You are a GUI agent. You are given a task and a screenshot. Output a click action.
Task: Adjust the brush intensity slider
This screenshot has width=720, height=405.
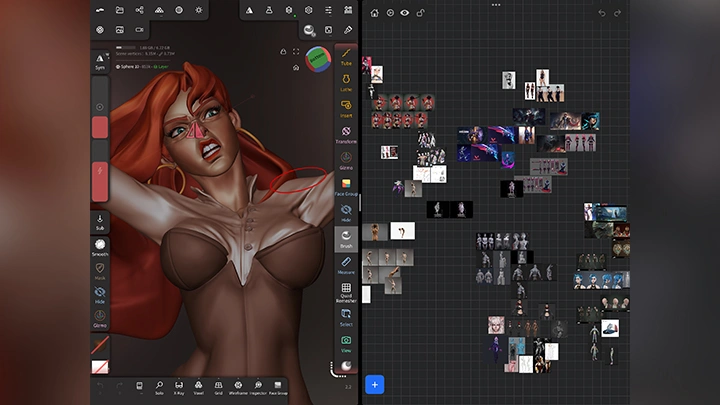[x=100, y=171]
